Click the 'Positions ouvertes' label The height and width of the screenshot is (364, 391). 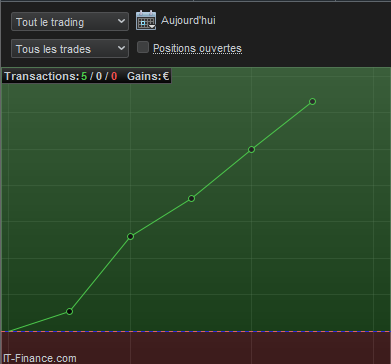tap(197, 48)
